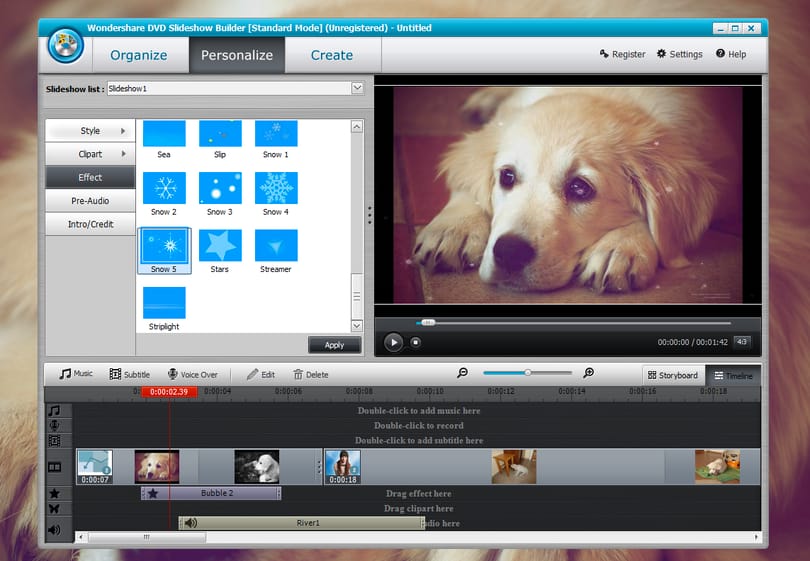Image resolution: width=810 pixels, height=561 pixels.
Task: Start a Voice Over recording
Action: 193,374
